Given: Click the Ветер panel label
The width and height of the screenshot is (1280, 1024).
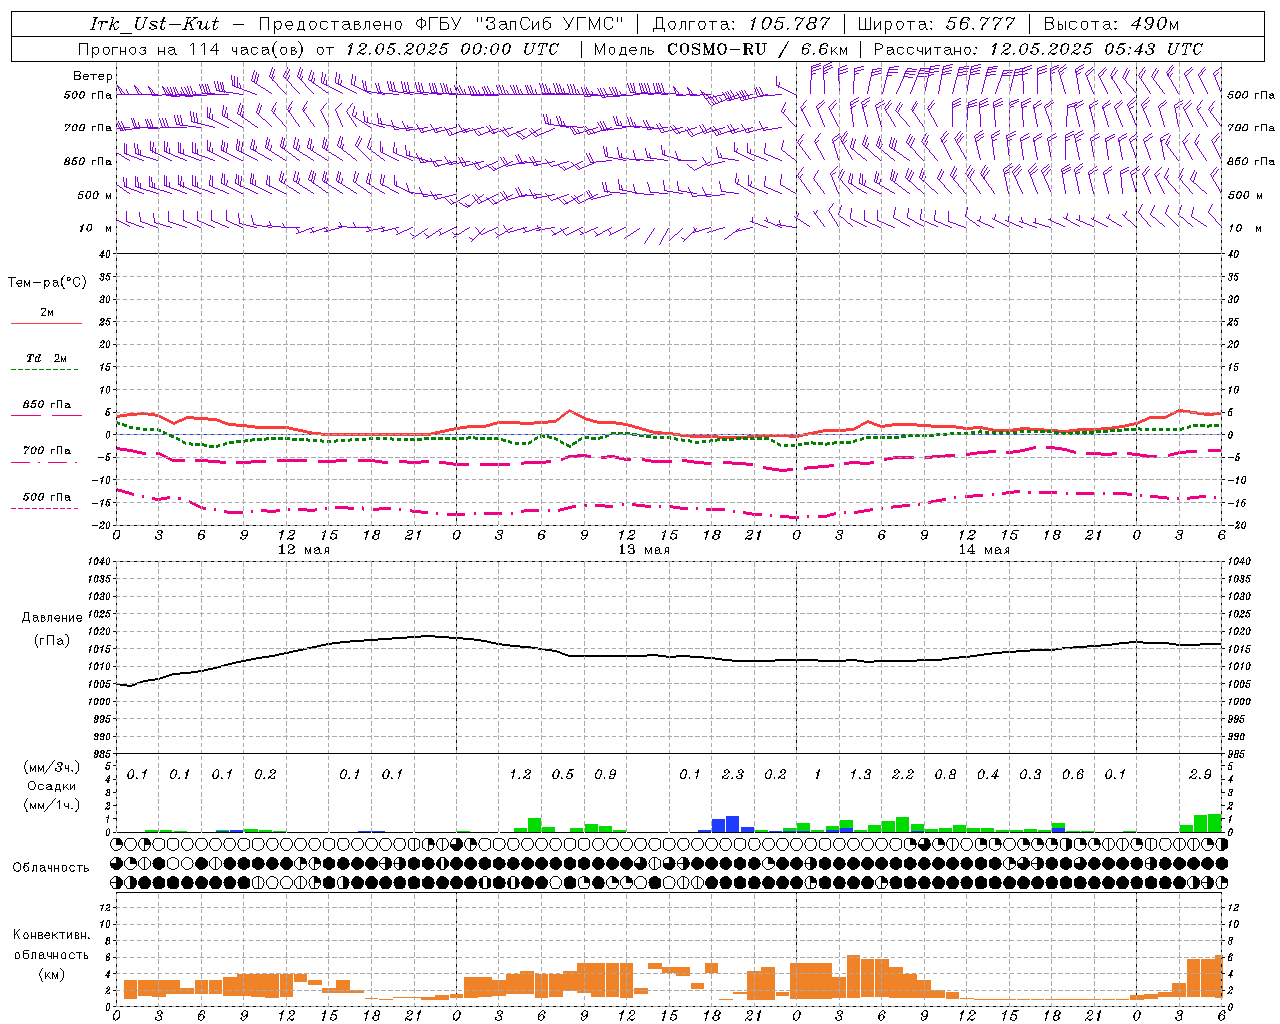Looking at the screenshot, I should (92, 76).
